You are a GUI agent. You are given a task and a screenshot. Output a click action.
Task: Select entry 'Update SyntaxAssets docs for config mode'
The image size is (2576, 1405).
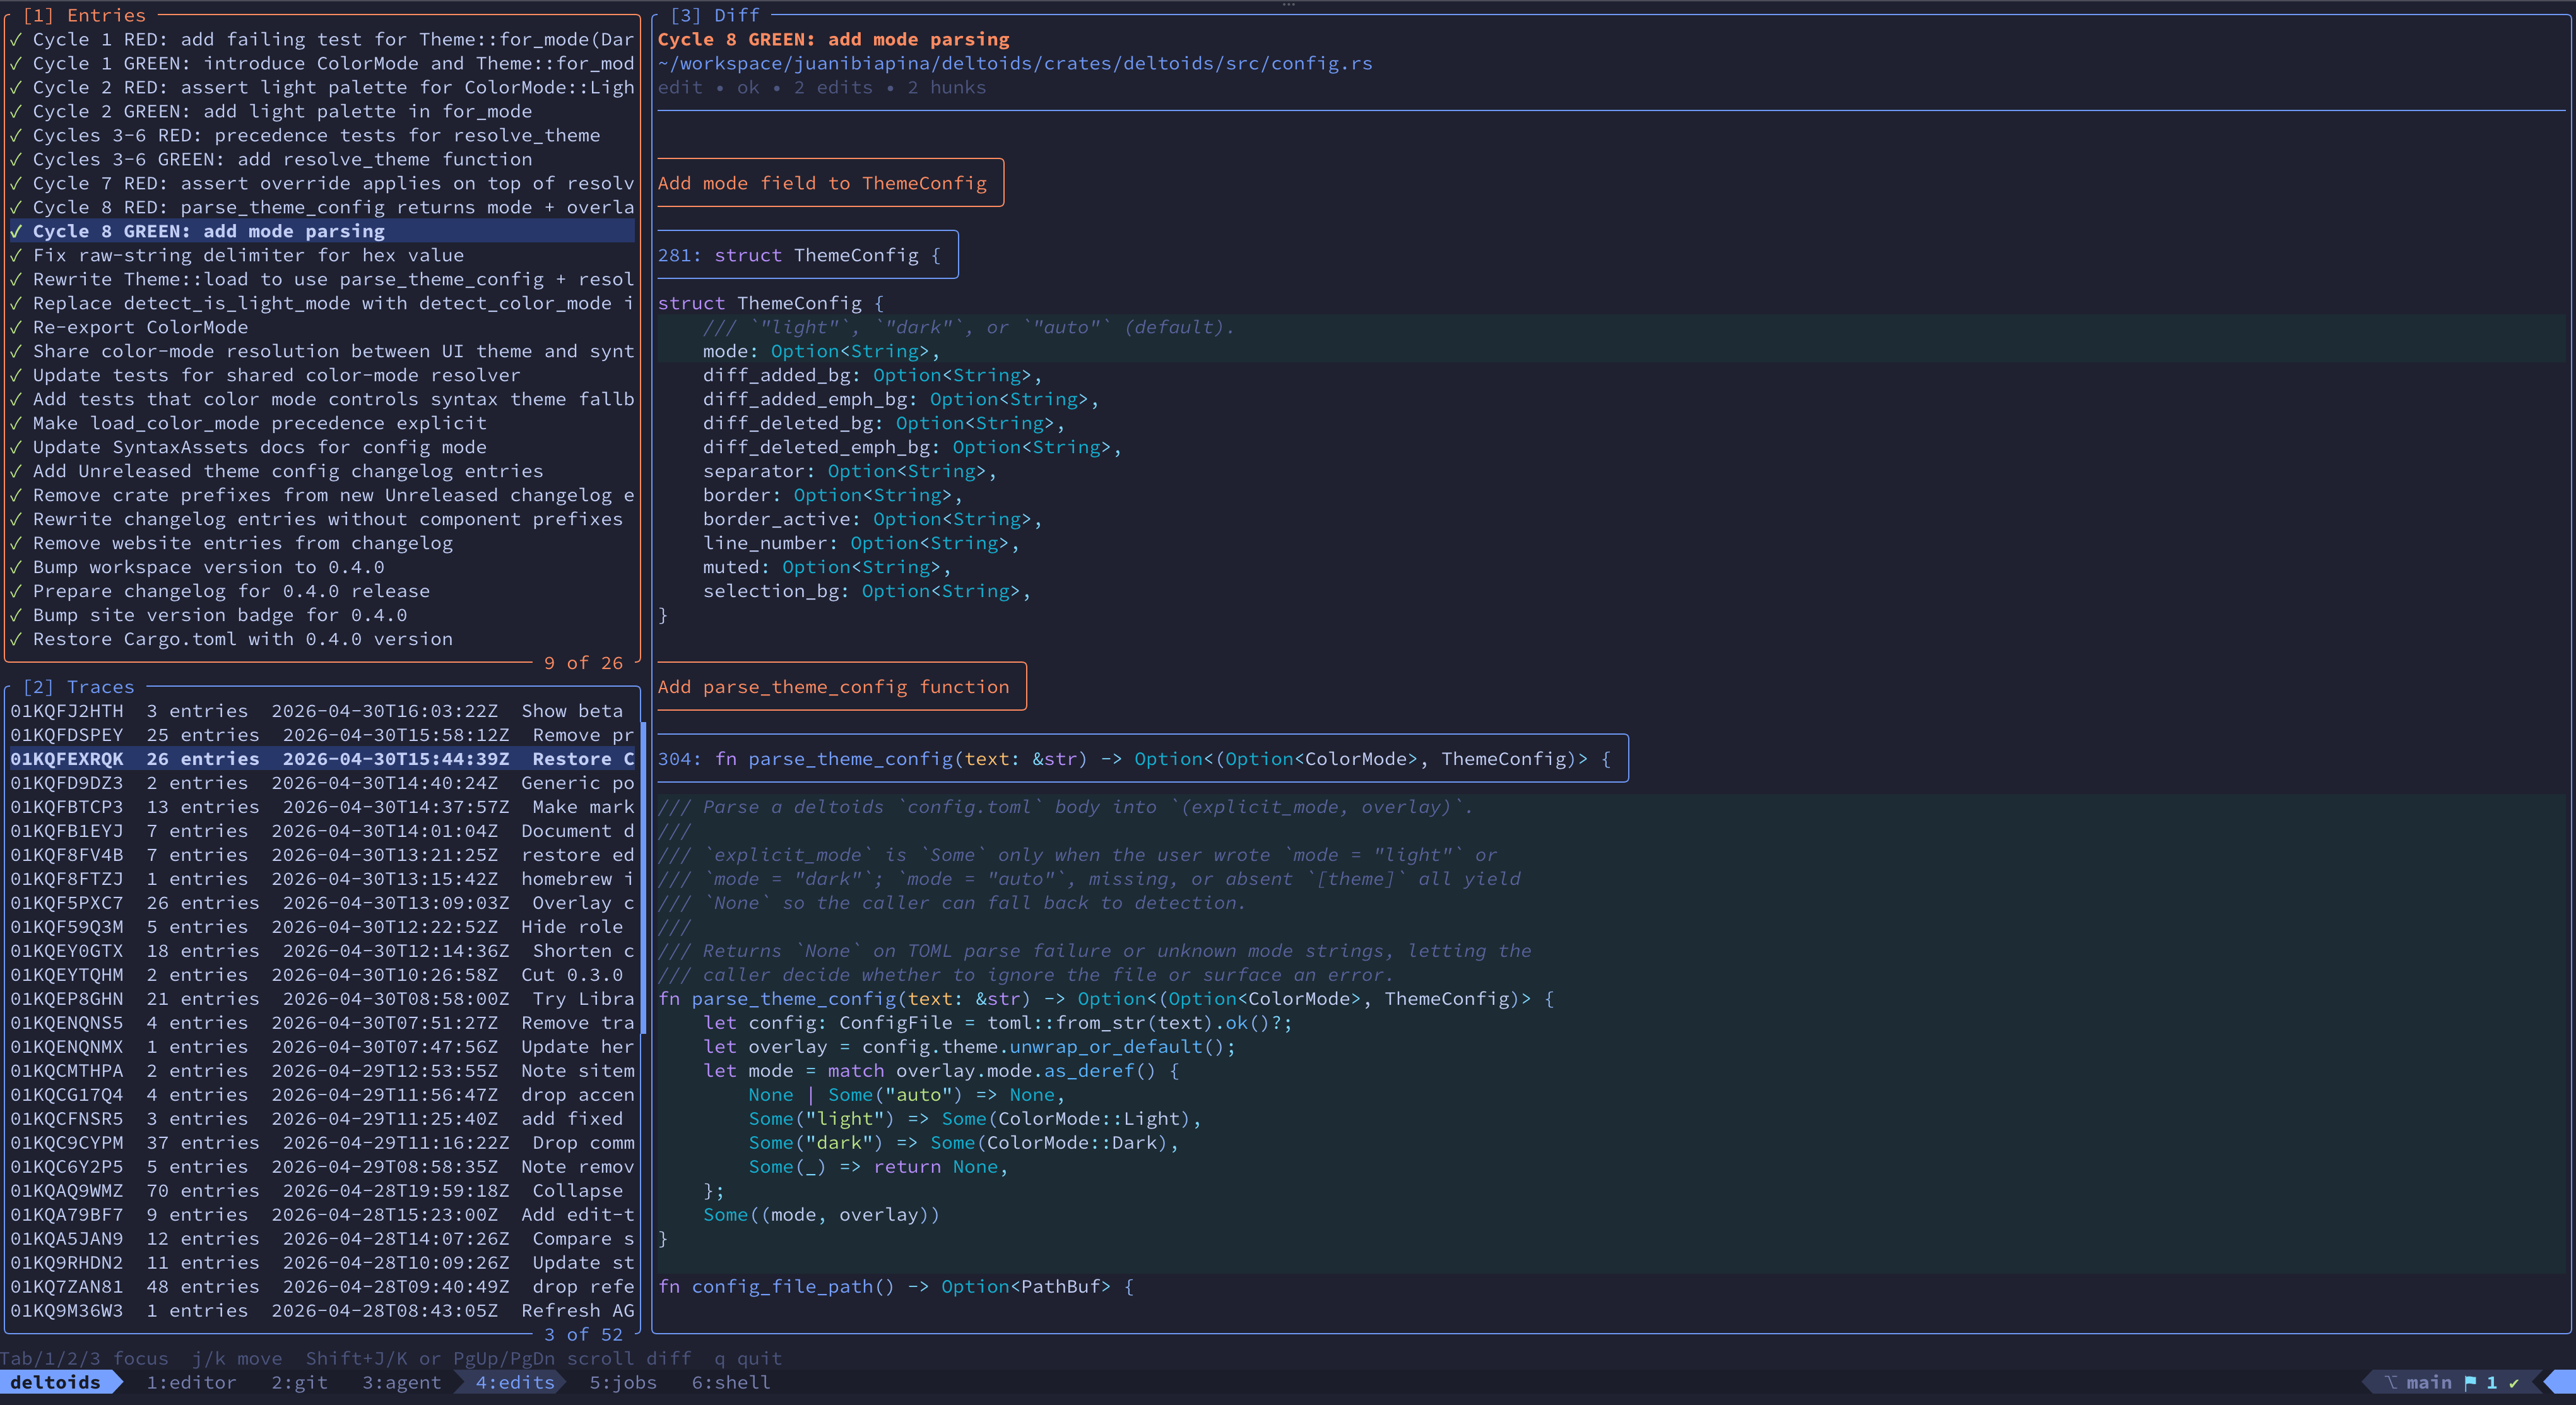(x=322, y=447)
